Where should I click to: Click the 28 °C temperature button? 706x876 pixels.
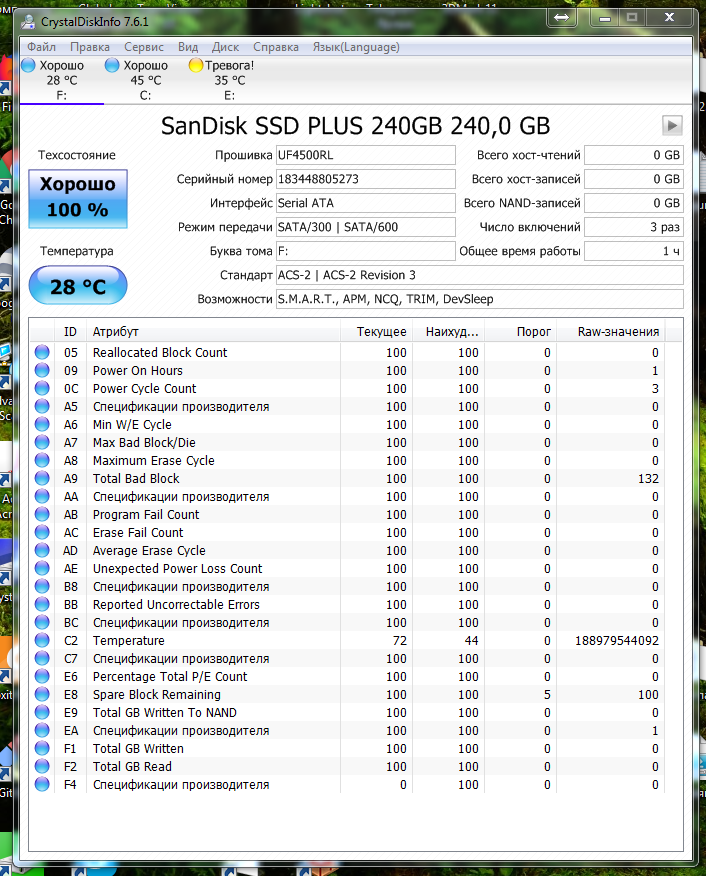click(78, 285)
